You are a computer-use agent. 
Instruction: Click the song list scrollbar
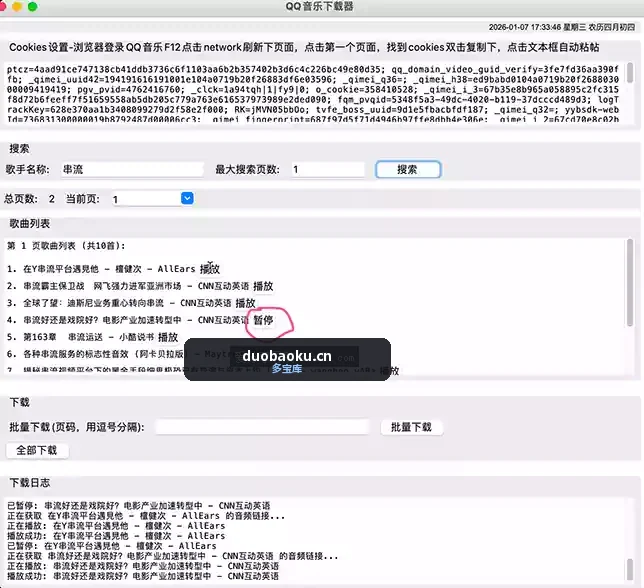coord(630,283)
